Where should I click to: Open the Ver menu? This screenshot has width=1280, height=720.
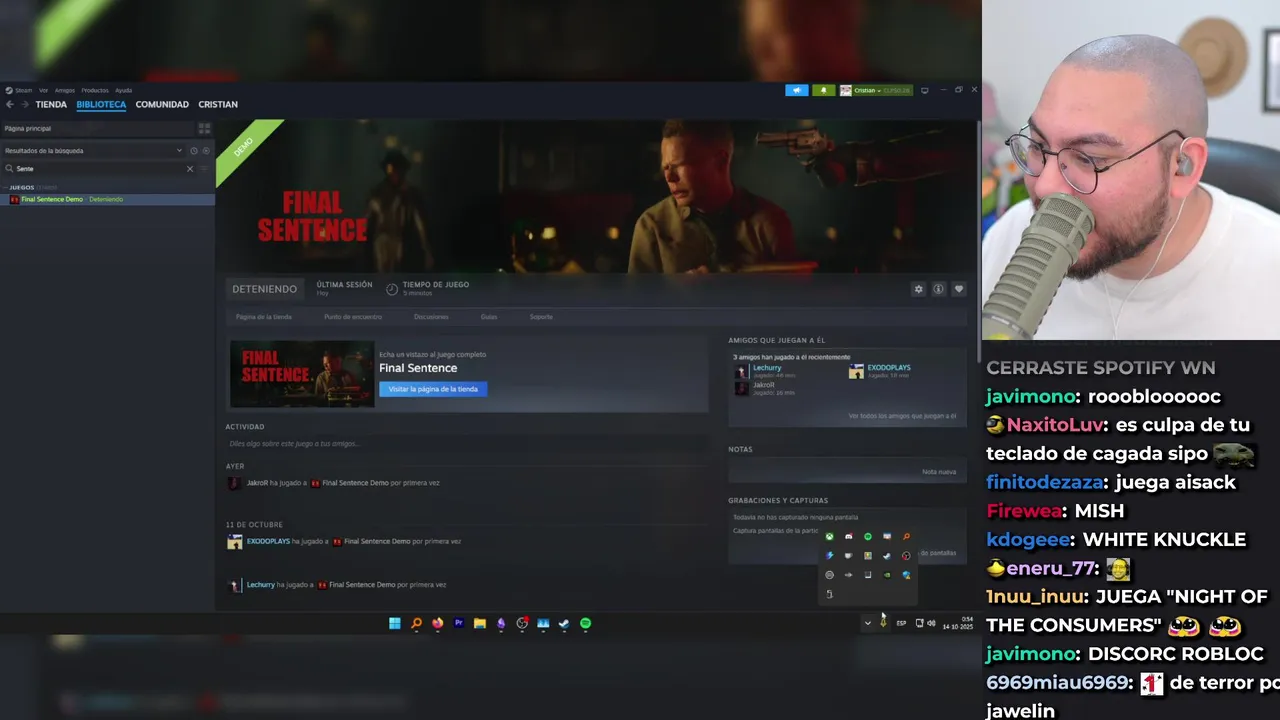click(43, 90)
